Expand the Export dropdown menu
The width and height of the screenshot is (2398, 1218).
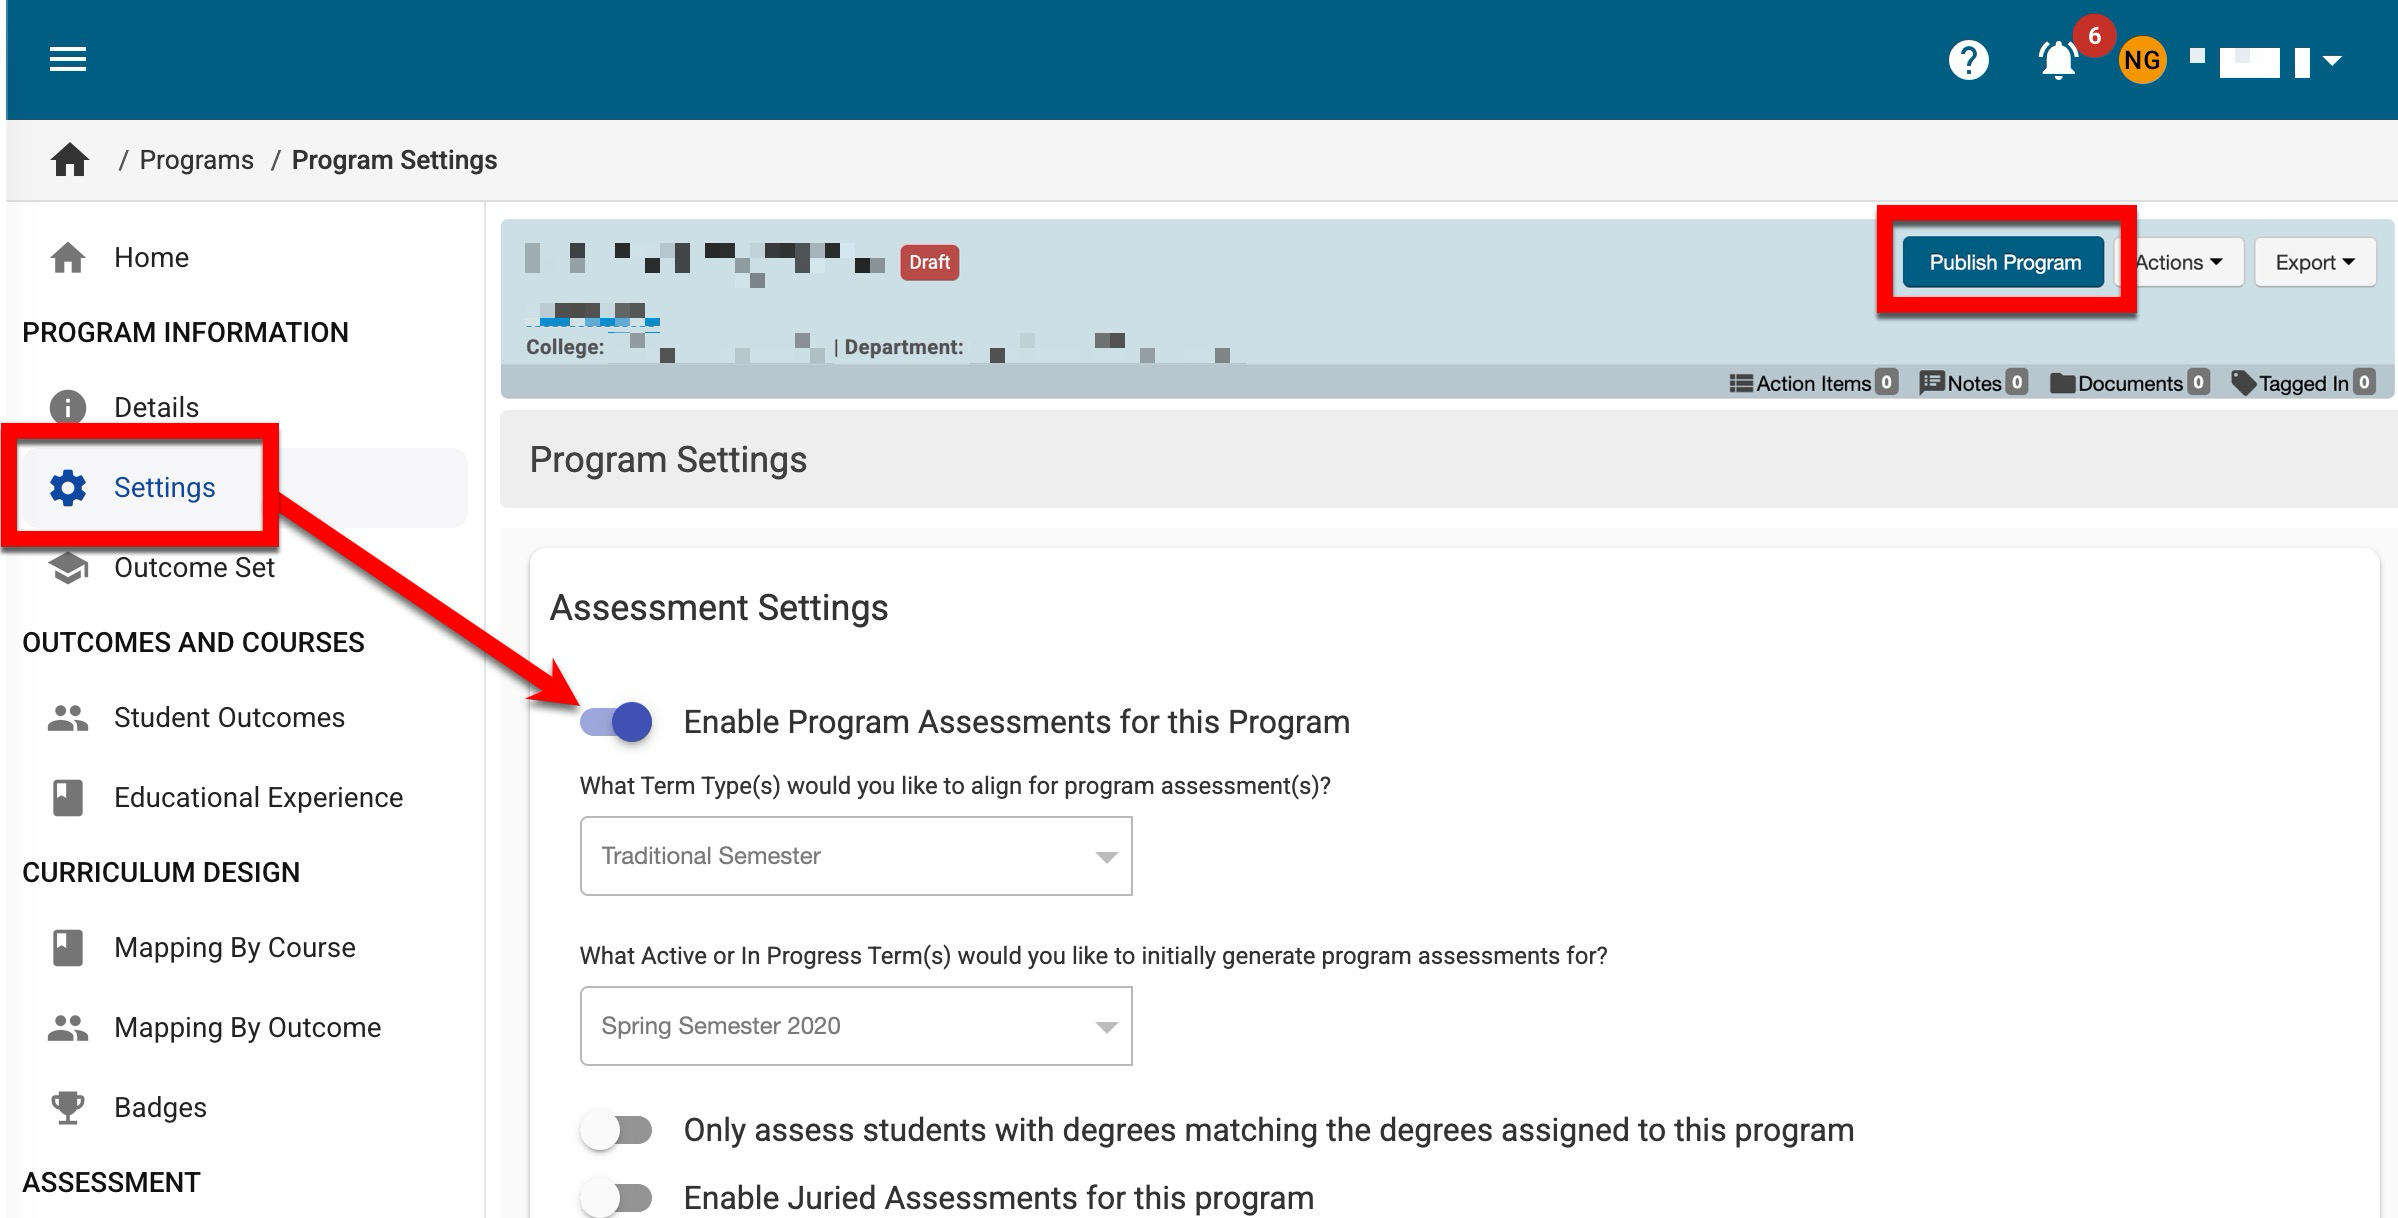(2314, 263)
